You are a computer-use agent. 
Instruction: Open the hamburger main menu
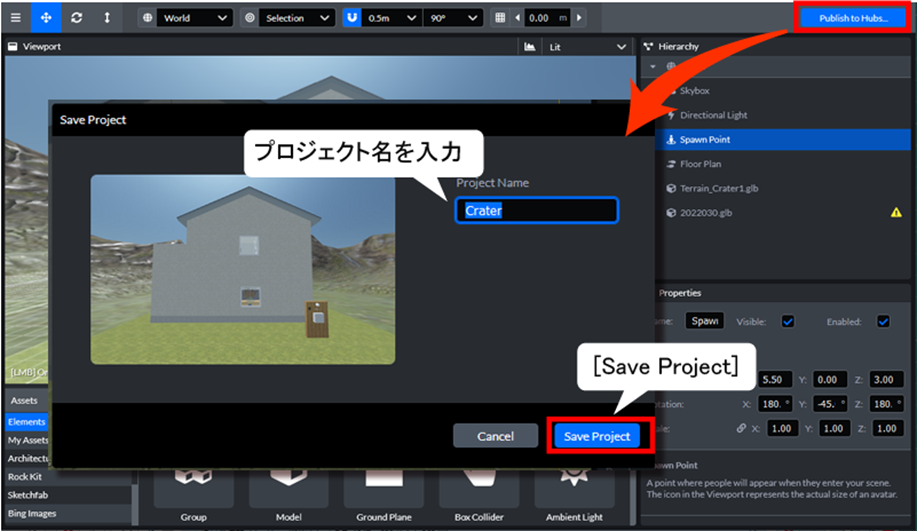pos(15,18)
